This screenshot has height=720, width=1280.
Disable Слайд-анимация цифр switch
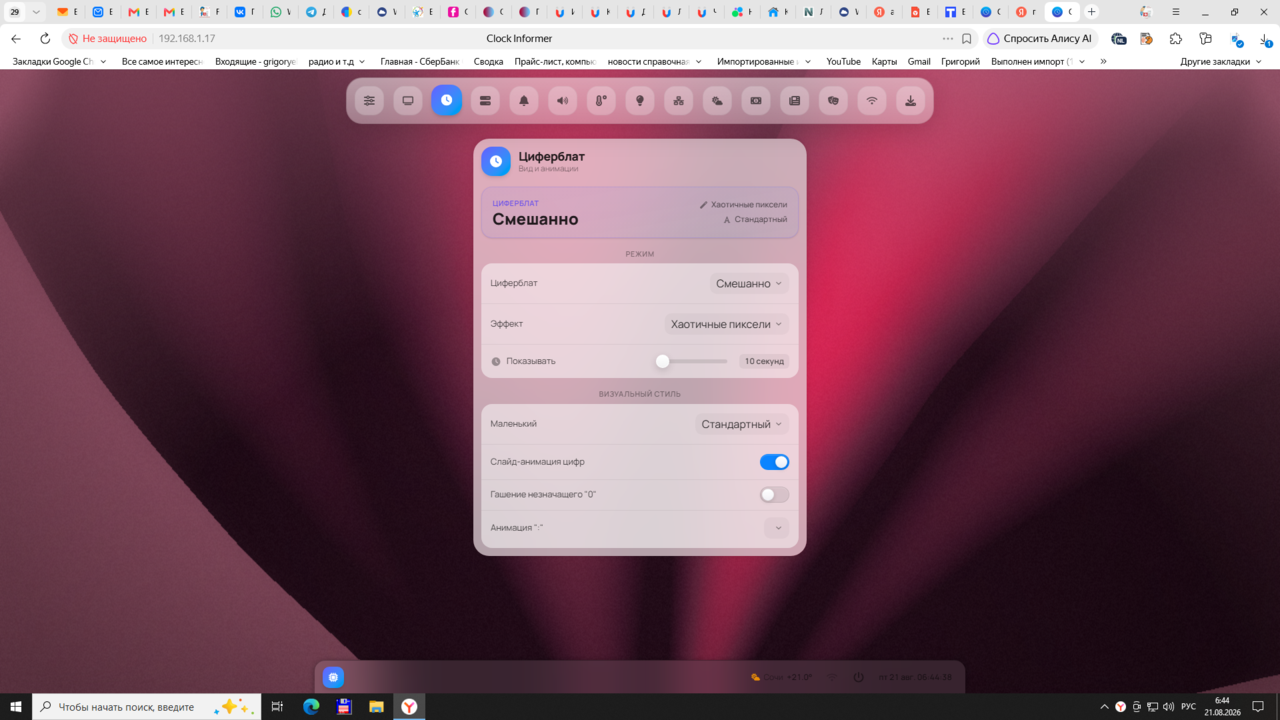pos(775,462)
